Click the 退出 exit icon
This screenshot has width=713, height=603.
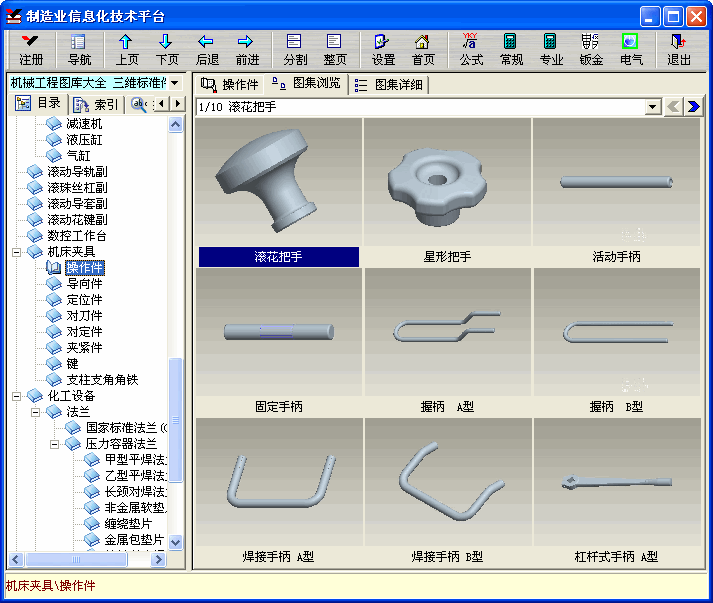679,49
